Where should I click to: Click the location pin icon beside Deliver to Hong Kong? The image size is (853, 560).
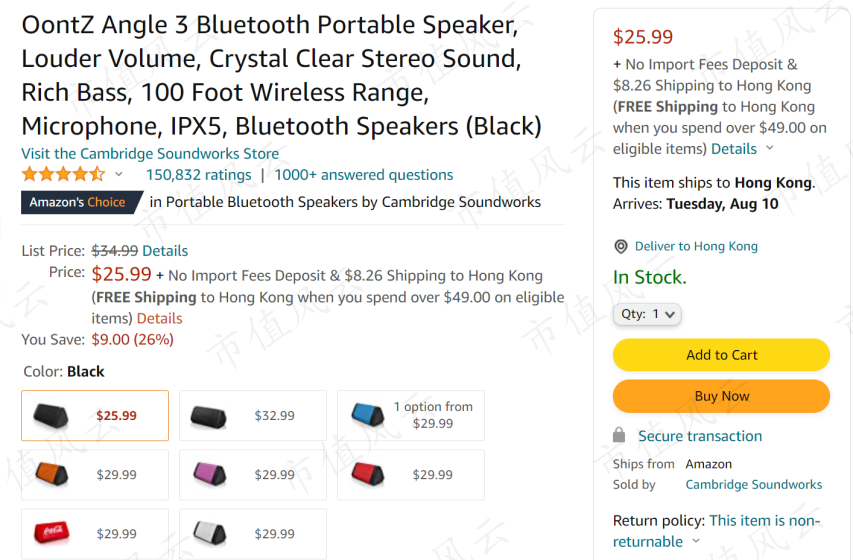coord(621,247)
